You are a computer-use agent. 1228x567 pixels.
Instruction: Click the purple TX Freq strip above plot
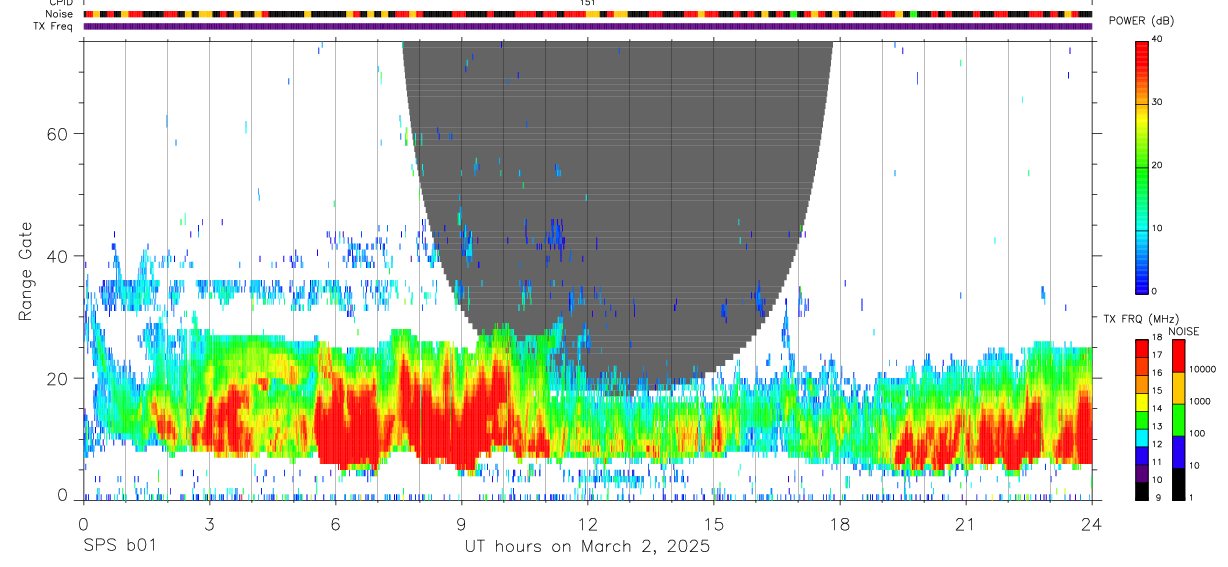[589, 26]
